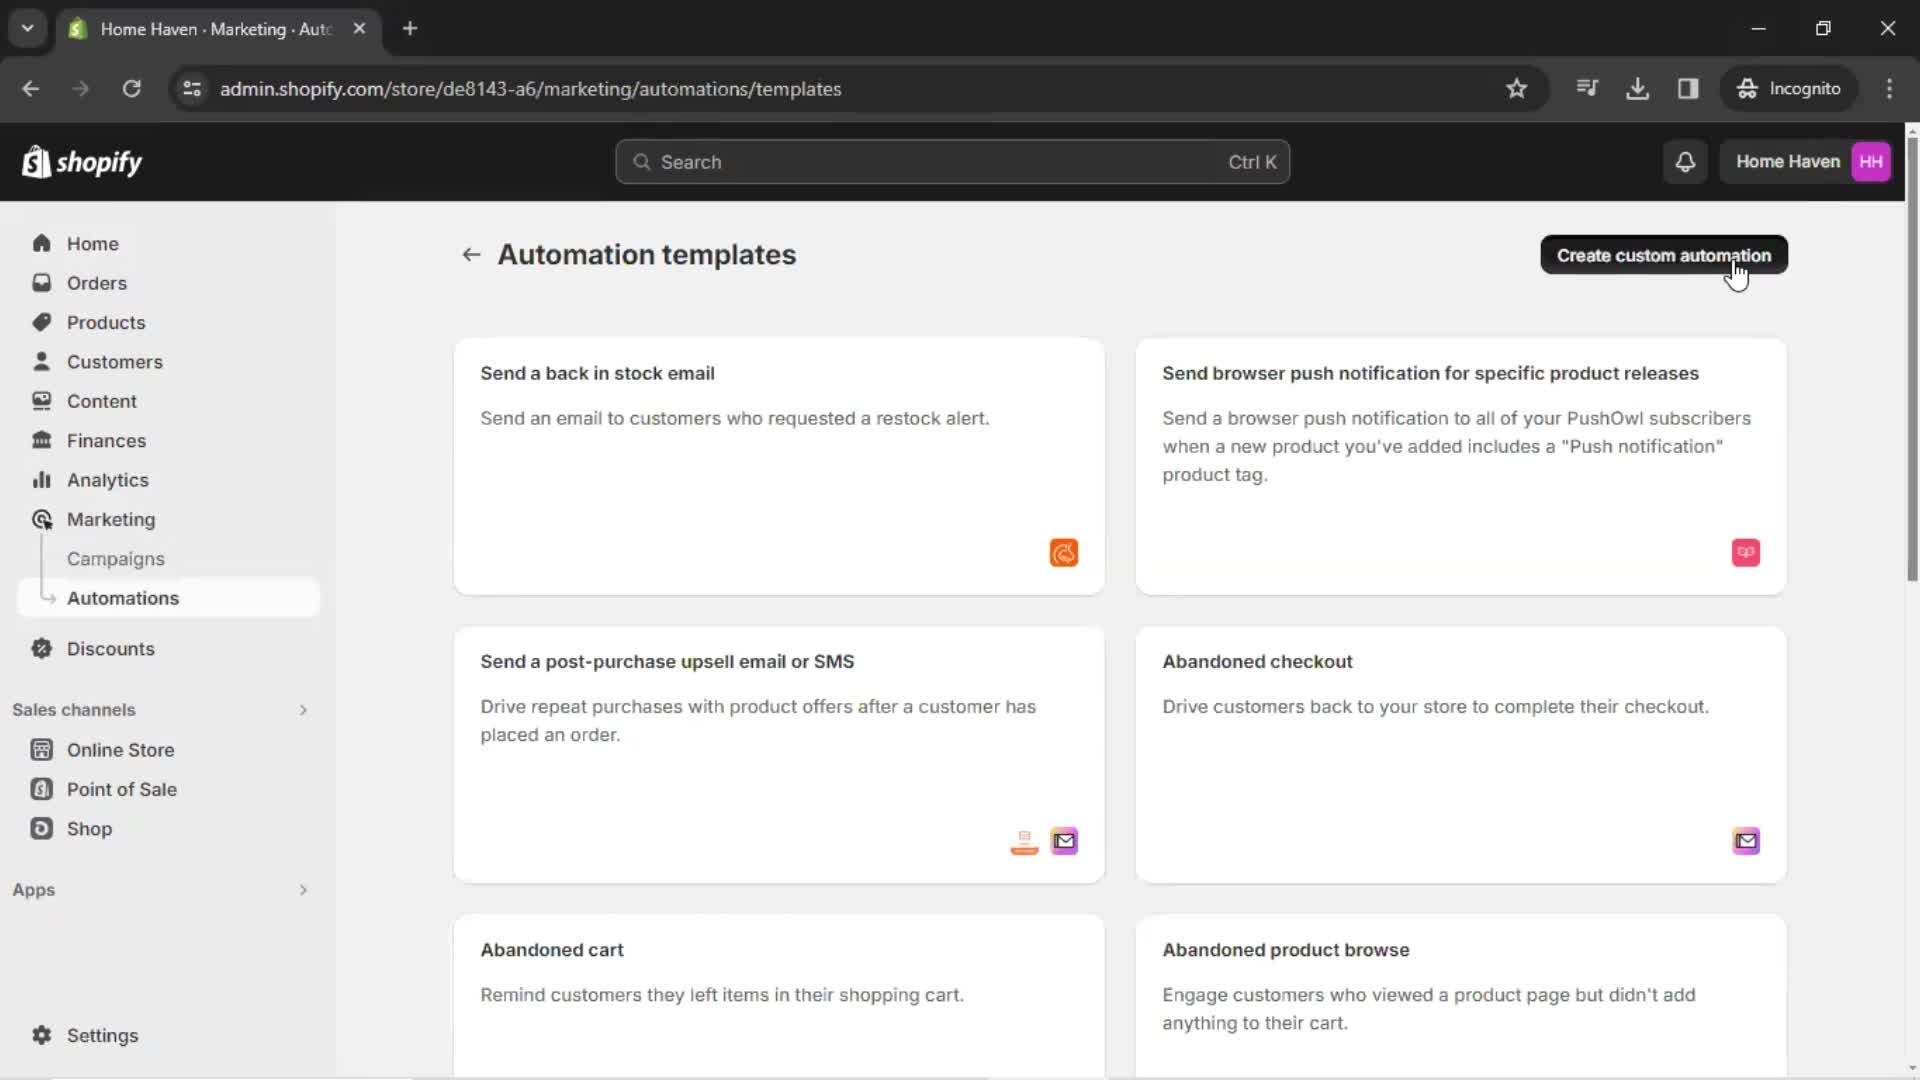The width and height of the screenshot is (1920, 1080).
Task: Click the back in stock email restock icon
Action: (x=1063, y=551)
